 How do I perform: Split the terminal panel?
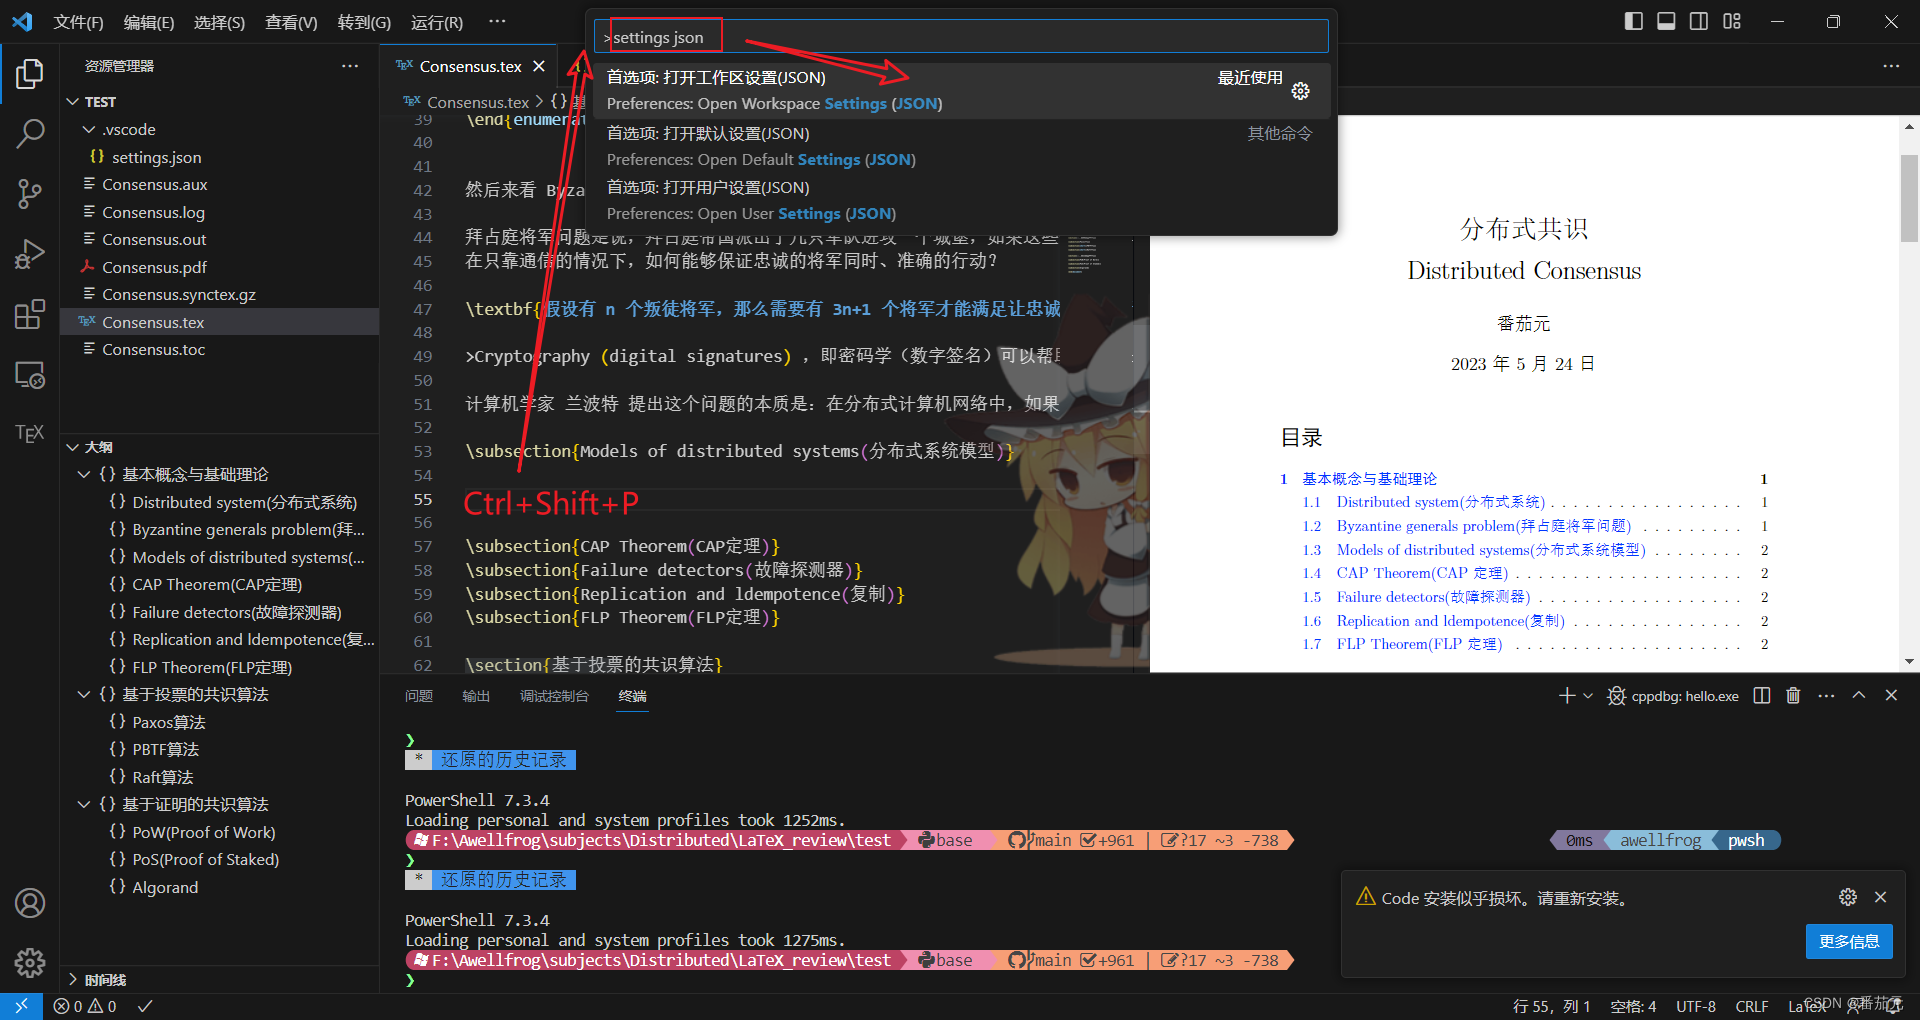coord(1762,695)
